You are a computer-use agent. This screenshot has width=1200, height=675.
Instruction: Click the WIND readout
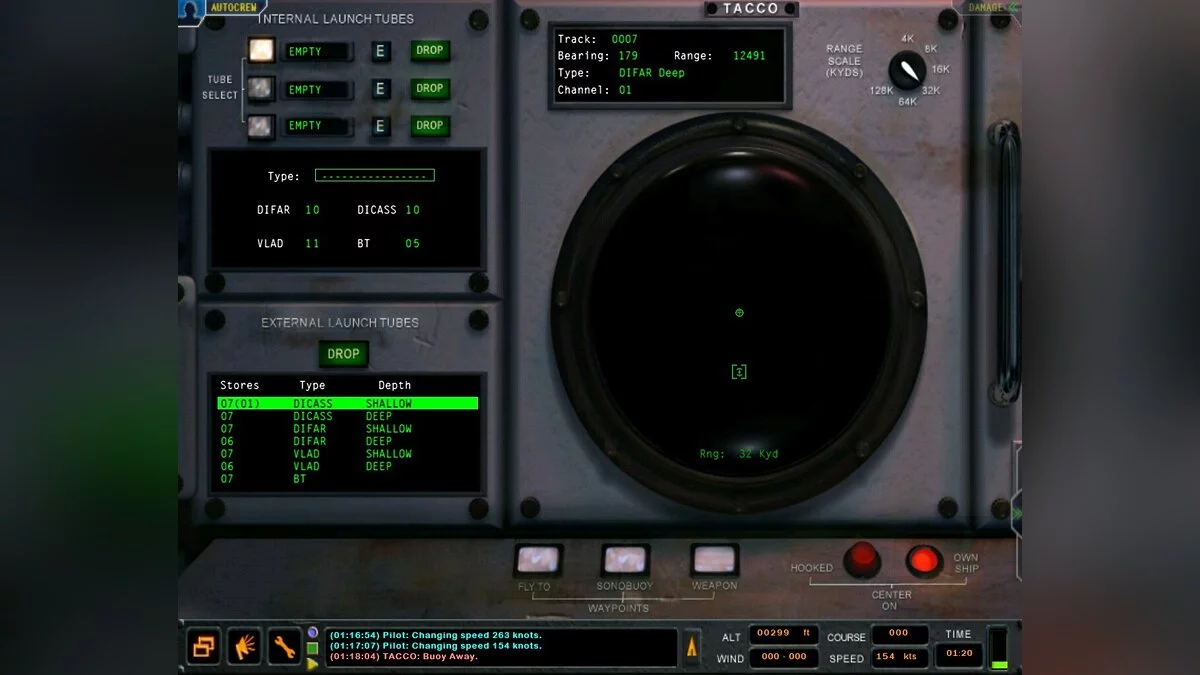(784, 657)
